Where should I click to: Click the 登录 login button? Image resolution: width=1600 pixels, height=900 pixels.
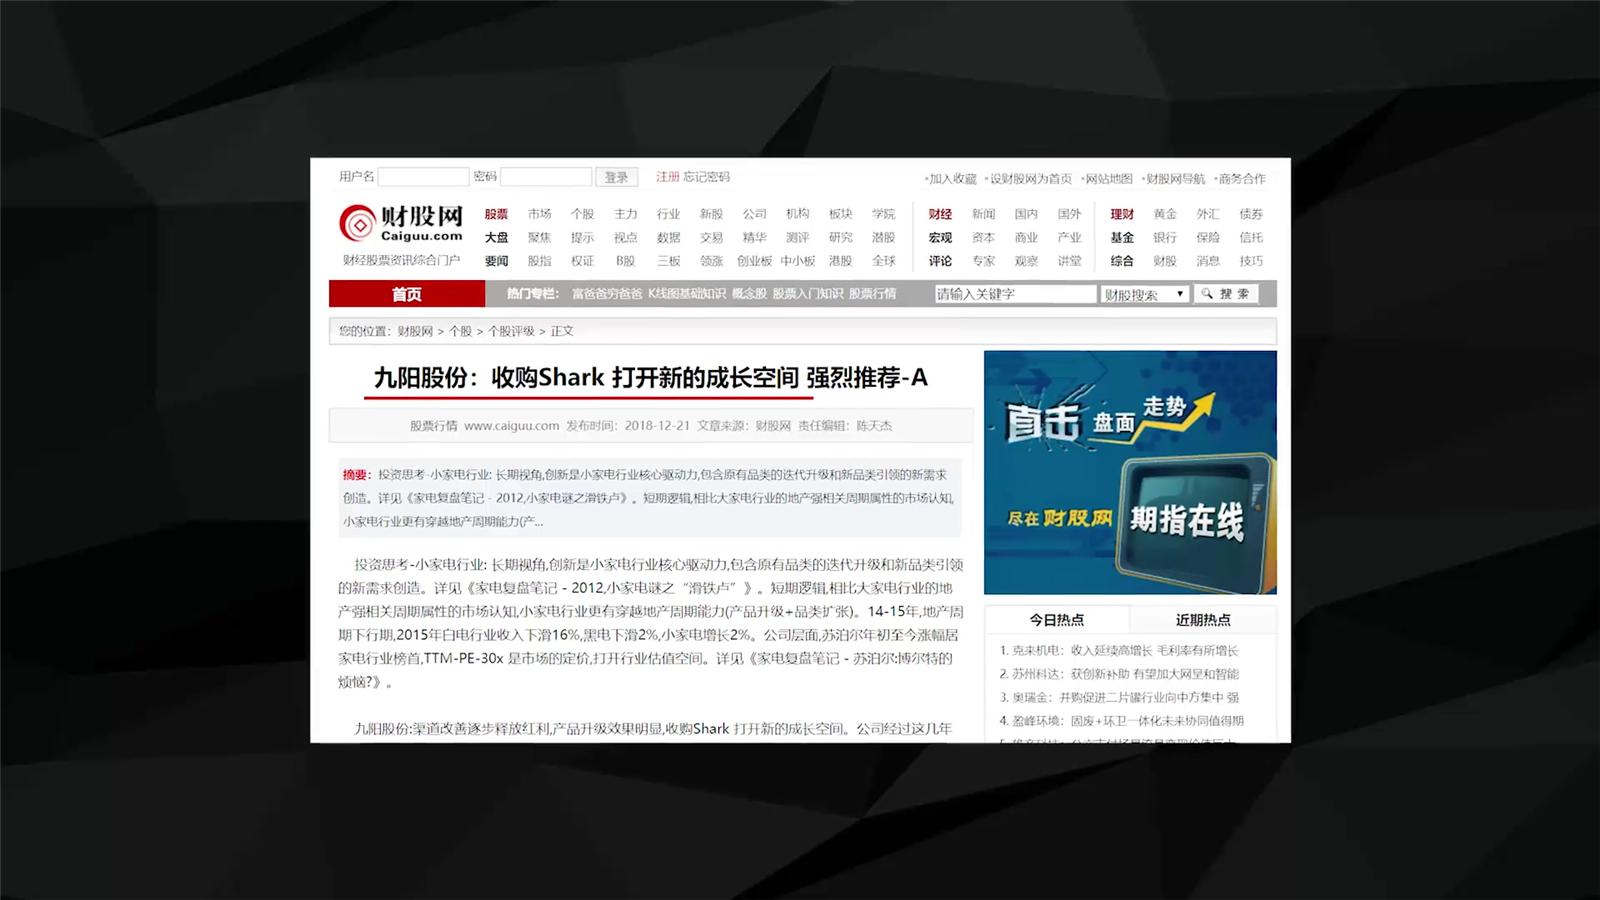[x=617, y=176]
